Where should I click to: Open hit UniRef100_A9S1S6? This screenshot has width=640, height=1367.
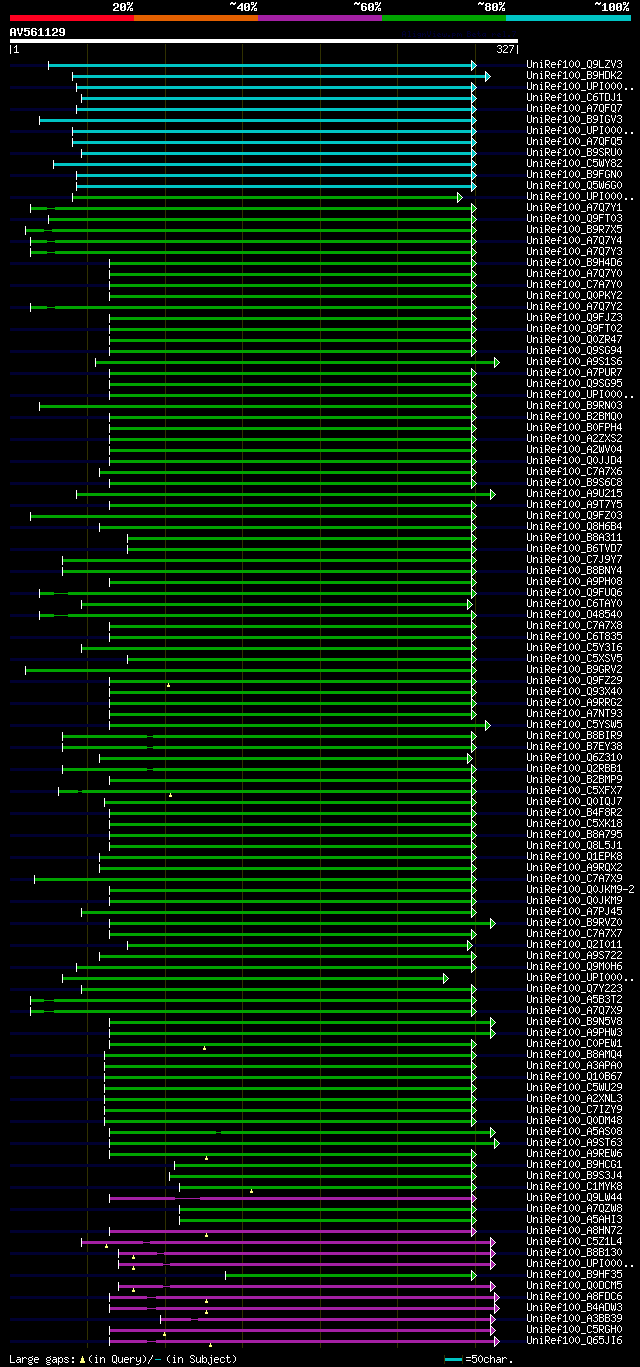click(x=574, y=362)
